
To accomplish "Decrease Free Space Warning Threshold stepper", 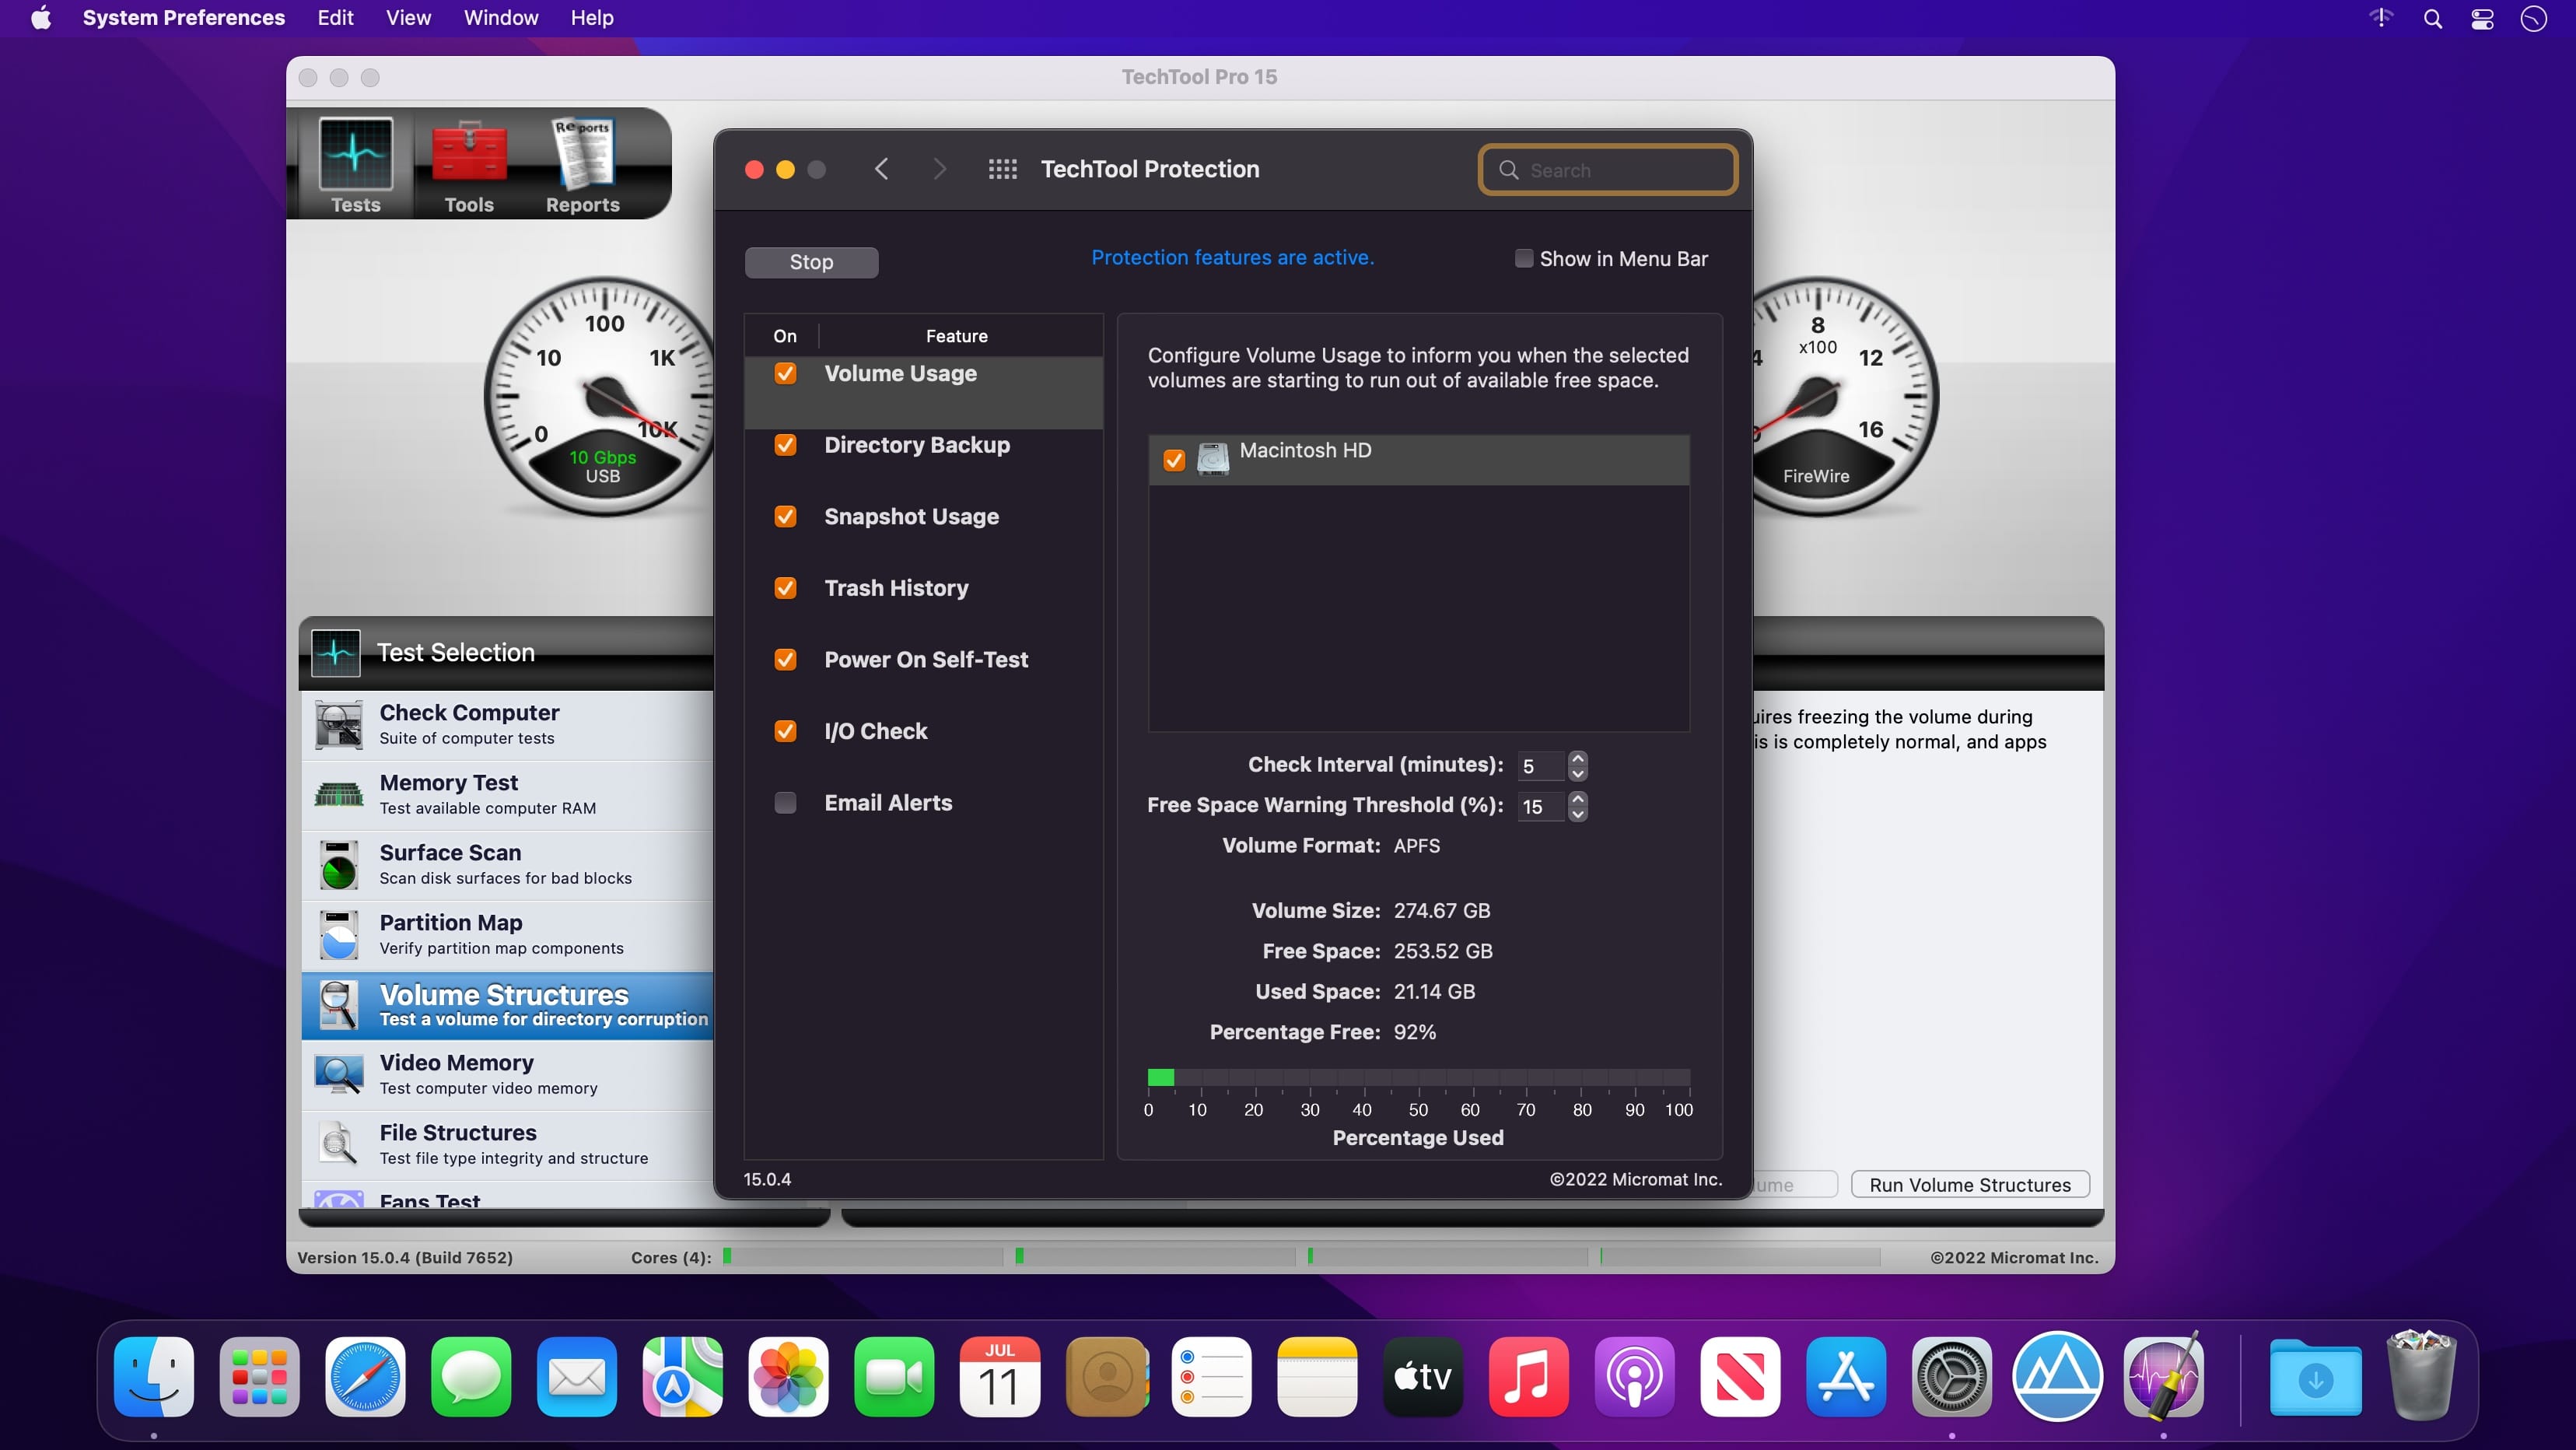I will (1578, 814).
